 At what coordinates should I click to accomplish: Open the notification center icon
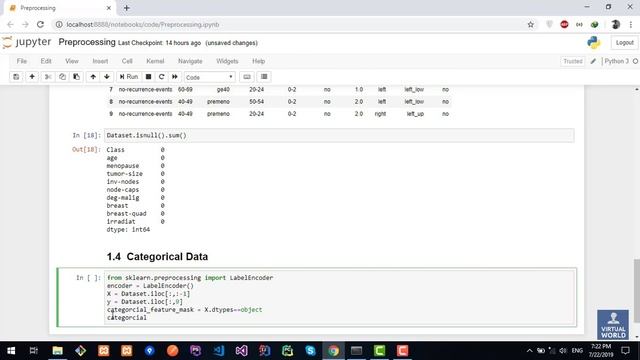625,351
